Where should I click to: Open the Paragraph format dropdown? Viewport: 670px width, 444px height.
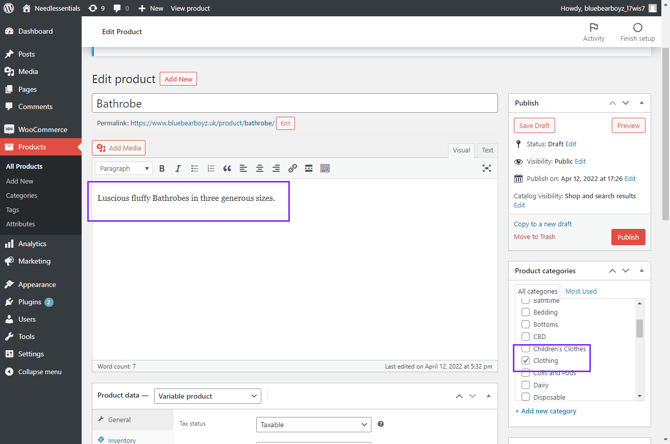coord(124,169)
